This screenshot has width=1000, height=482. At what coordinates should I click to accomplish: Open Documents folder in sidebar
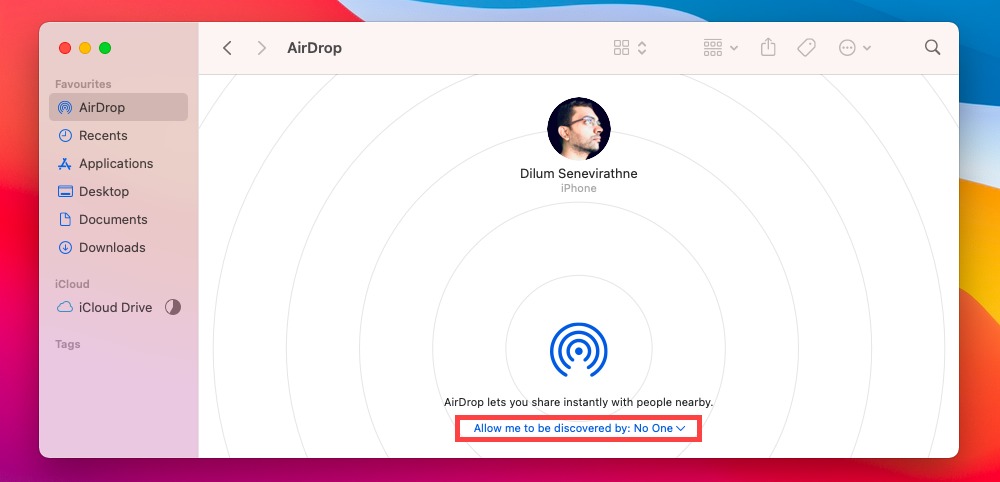(x=113, y=219)
